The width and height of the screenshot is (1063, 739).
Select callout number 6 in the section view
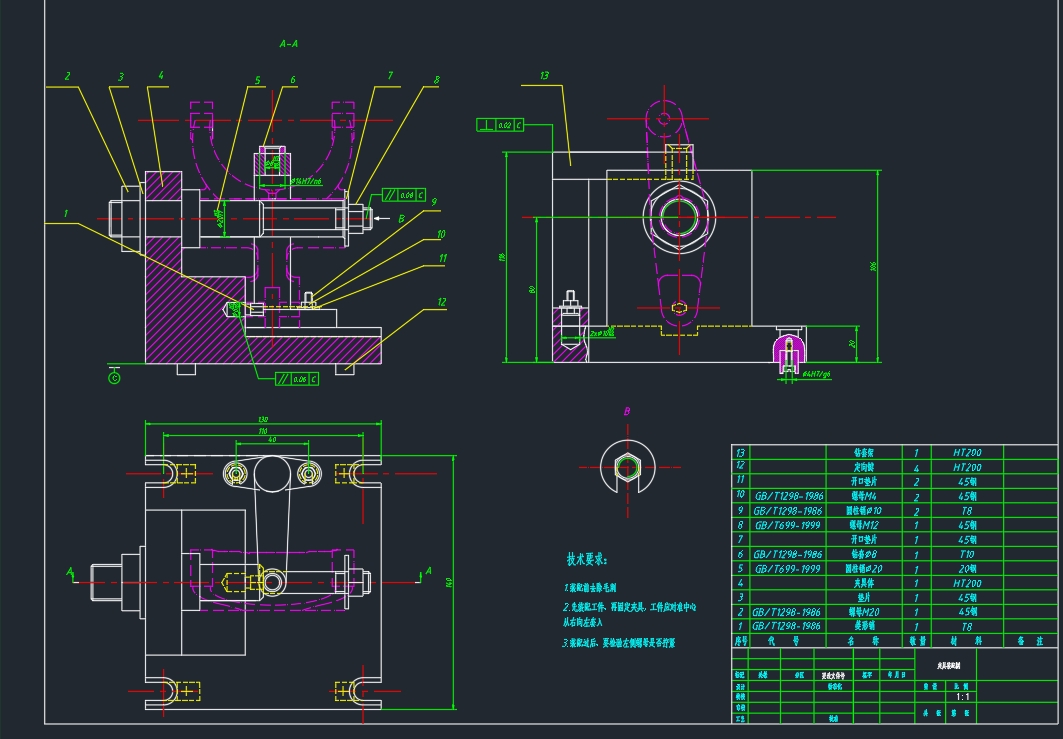tap(293, 80)
